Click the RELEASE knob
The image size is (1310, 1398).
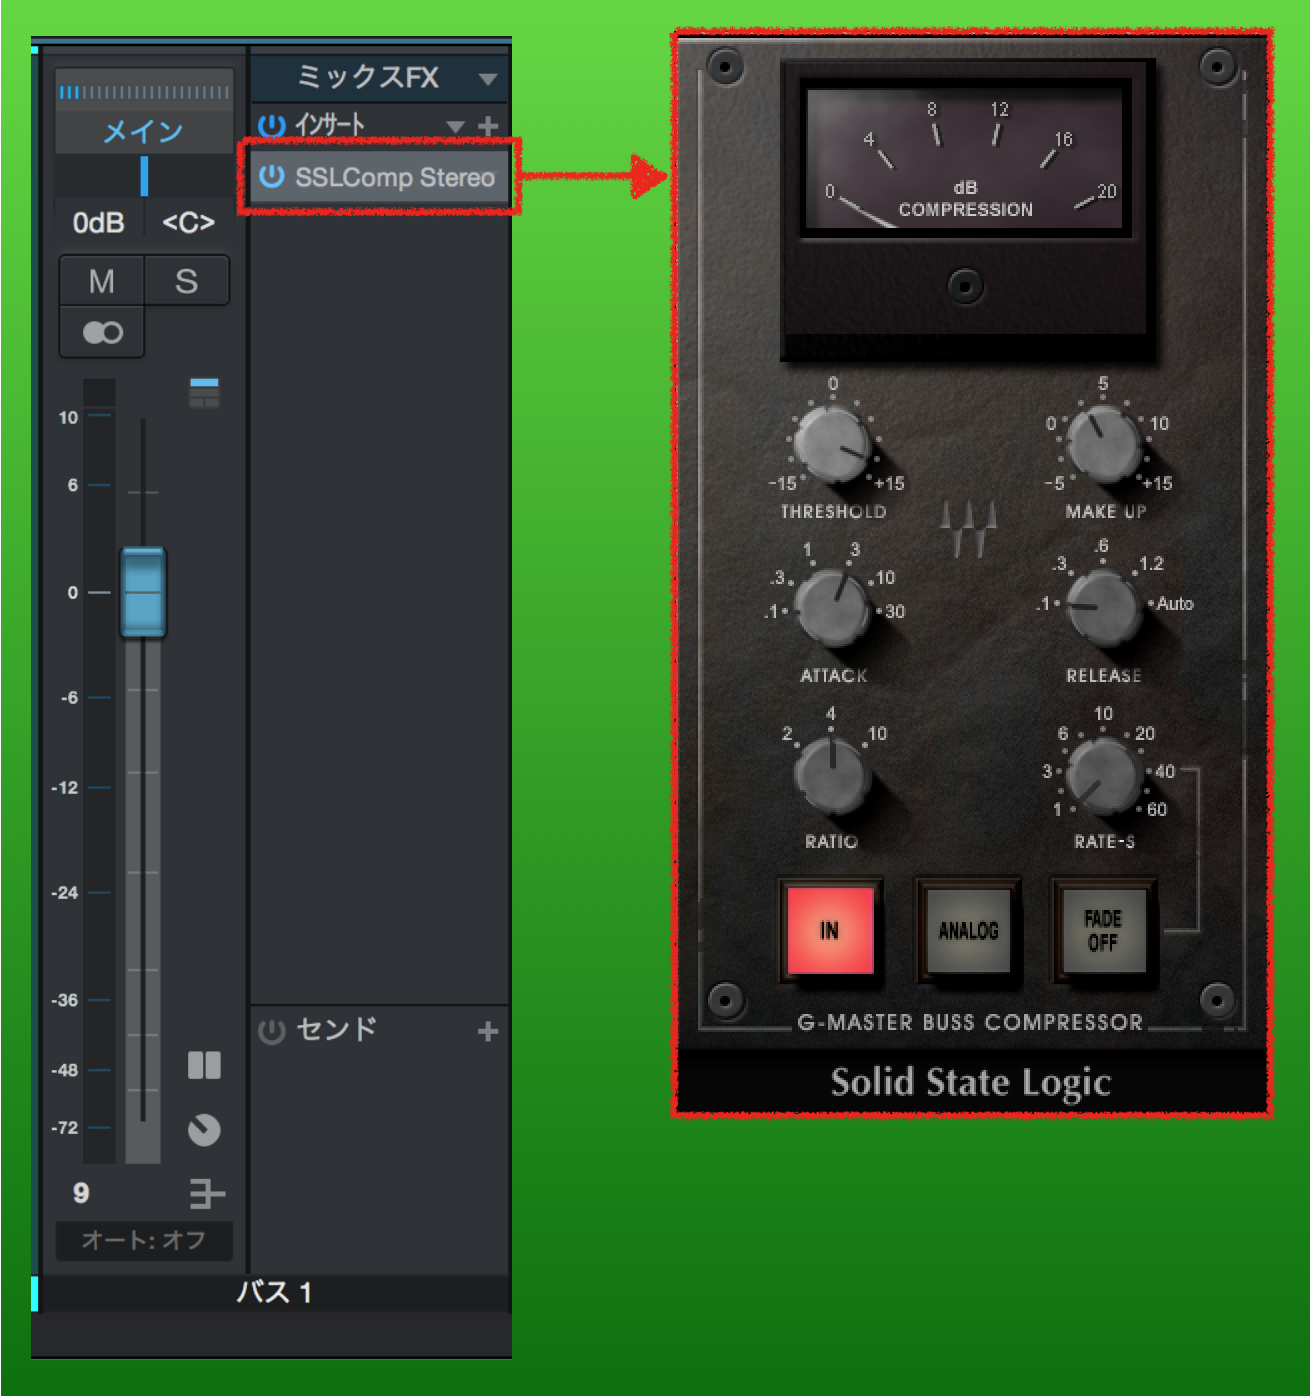pos(1103,607)
